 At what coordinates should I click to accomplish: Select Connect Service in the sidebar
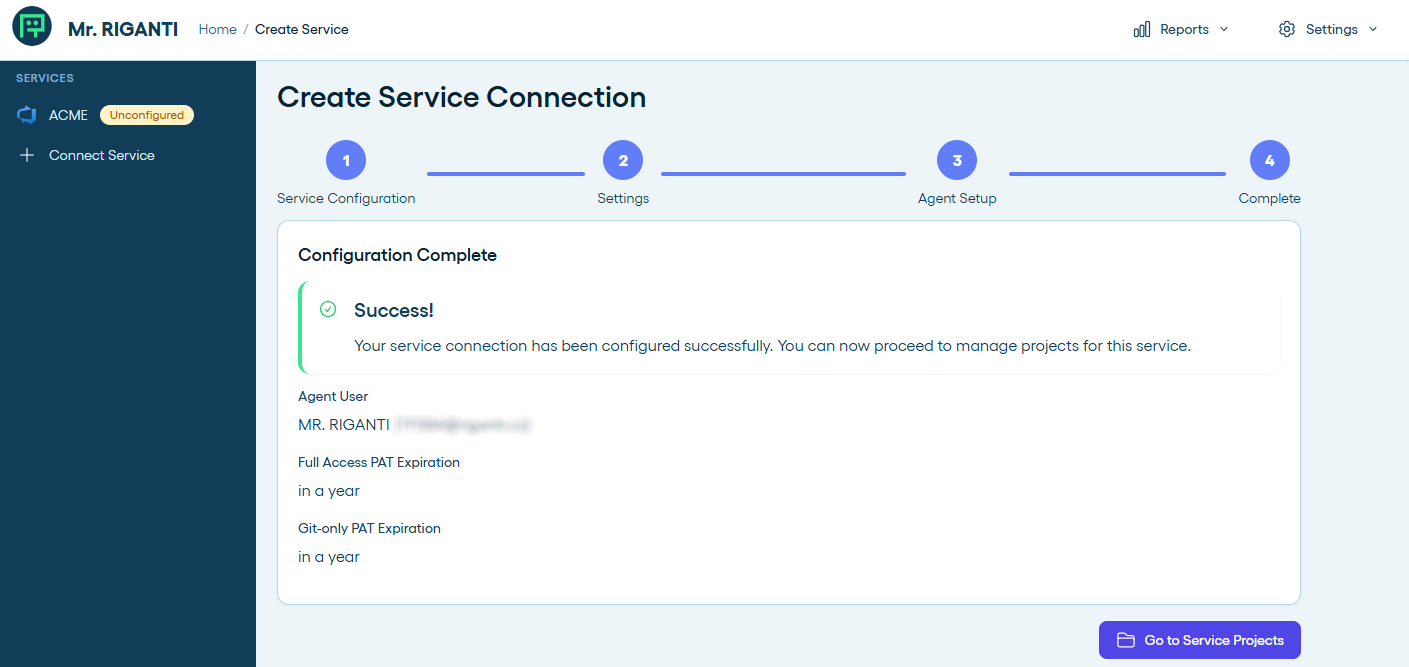pyautogui.click(x=101, y=156)
